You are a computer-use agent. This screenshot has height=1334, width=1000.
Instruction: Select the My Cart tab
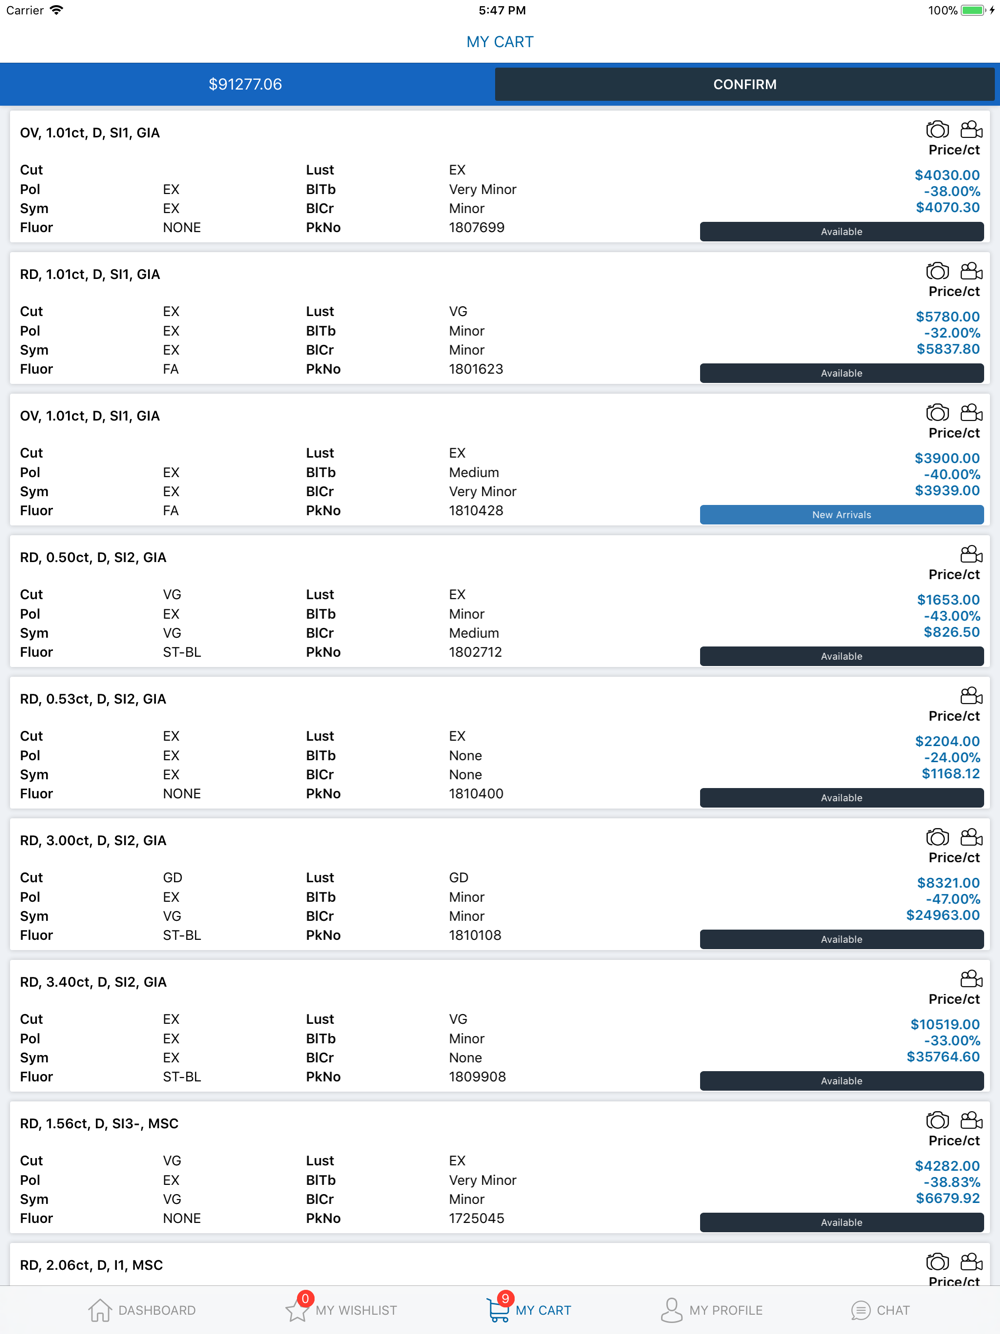529,1310
